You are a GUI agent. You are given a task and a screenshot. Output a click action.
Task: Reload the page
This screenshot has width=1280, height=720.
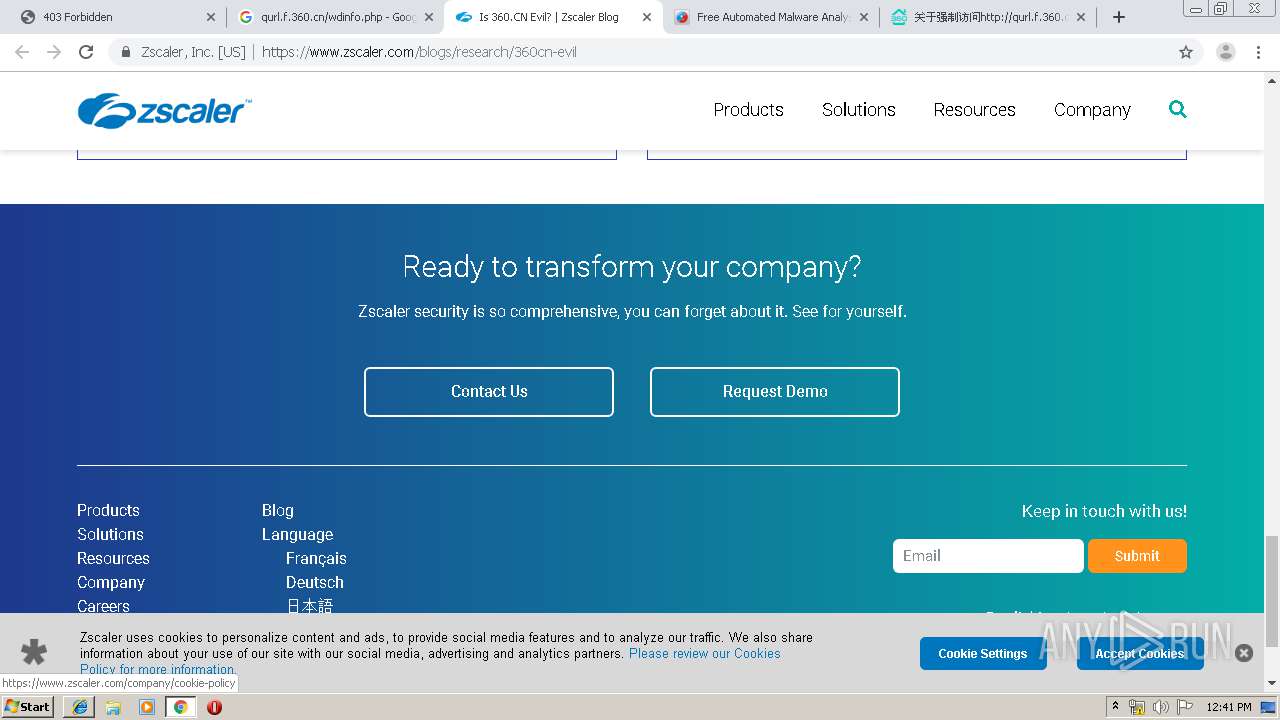[x=86, y=52]
